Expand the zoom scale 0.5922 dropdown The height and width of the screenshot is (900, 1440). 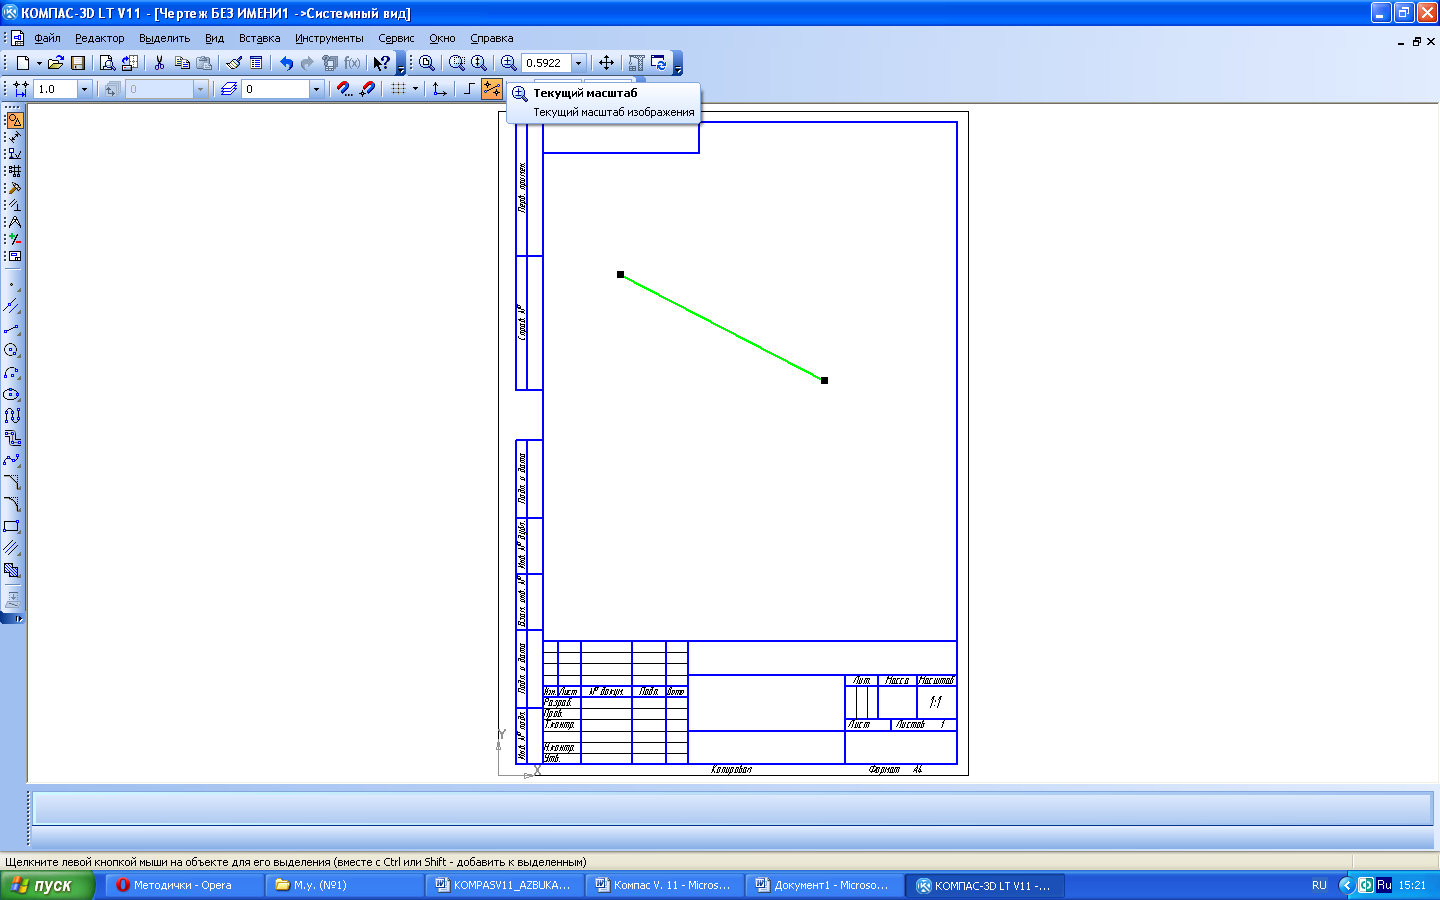pos(578,63)
